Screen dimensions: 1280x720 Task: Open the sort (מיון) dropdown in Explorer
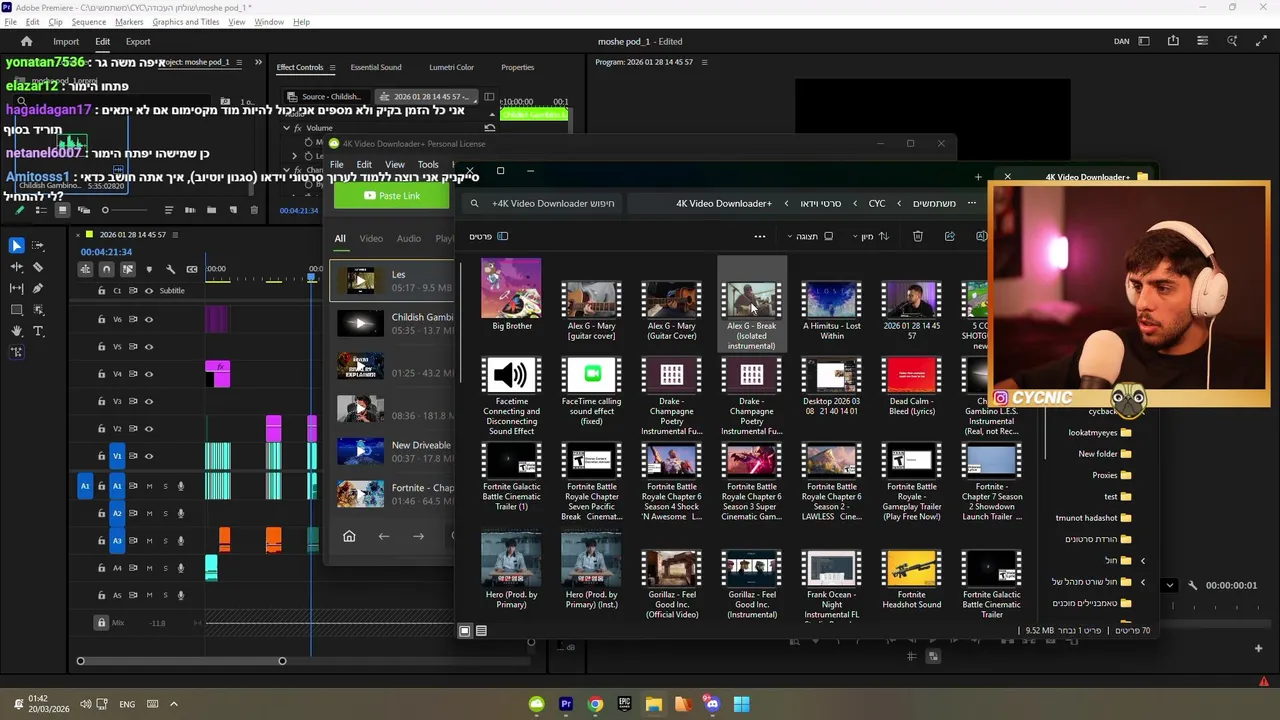(x=870, y=236)
